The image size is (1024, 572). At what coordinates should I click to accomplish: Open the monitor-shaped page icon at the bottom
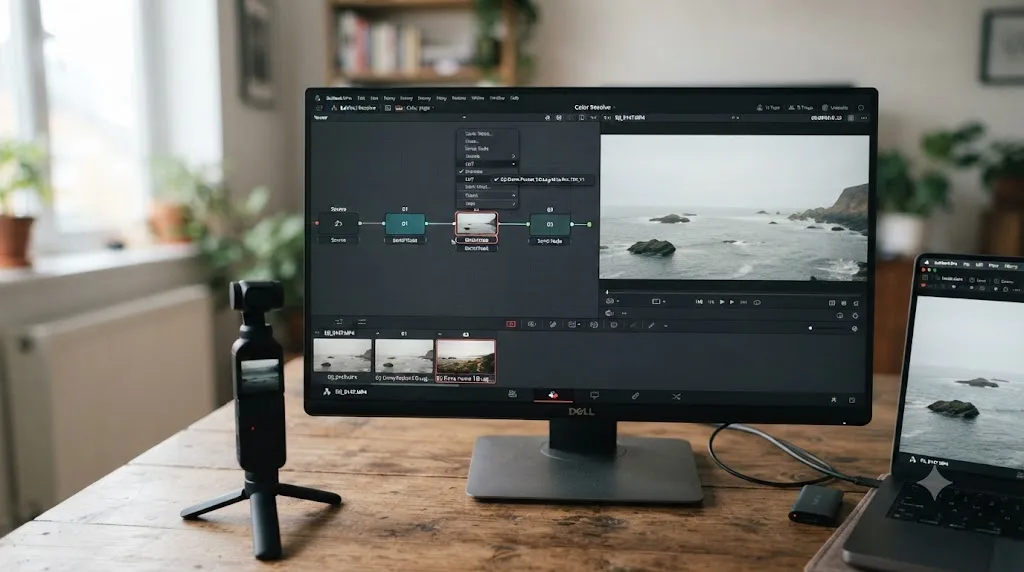[x=594, y=395]
